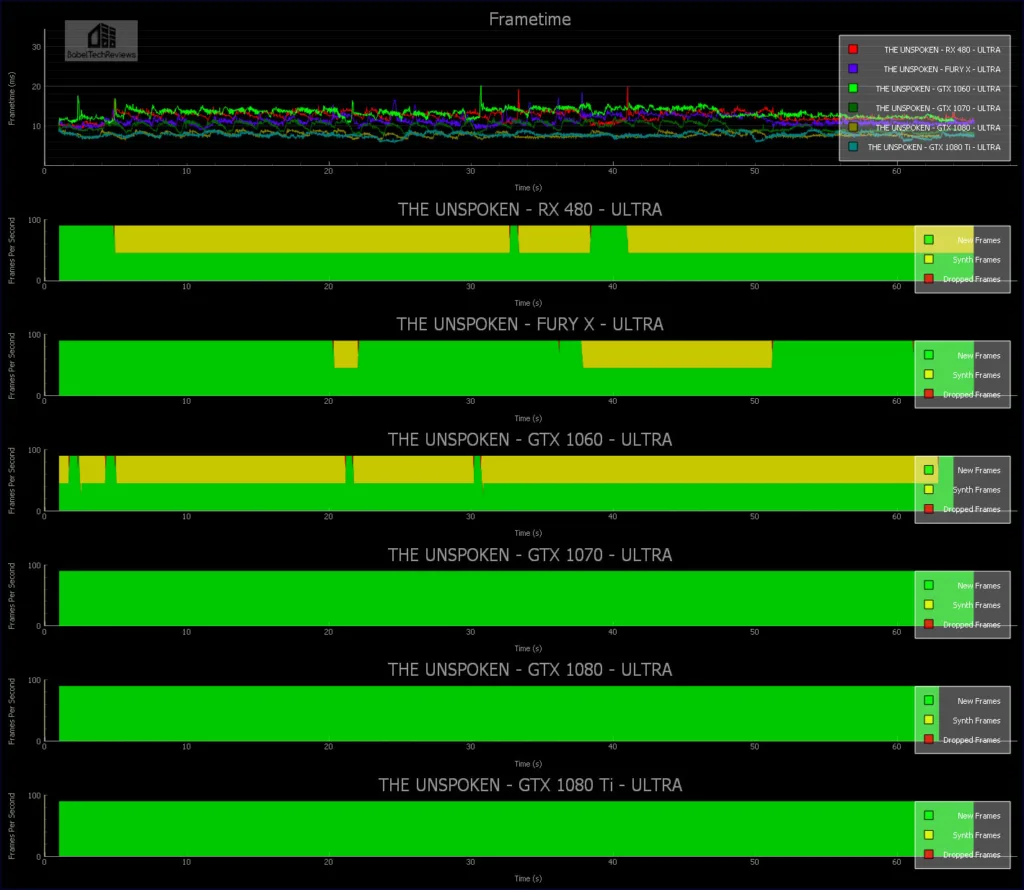Click the 'THE UNSPOKEN - FURY X - ULTRA' chart heading
This screenshot has width=1024, height=890.
529,325
